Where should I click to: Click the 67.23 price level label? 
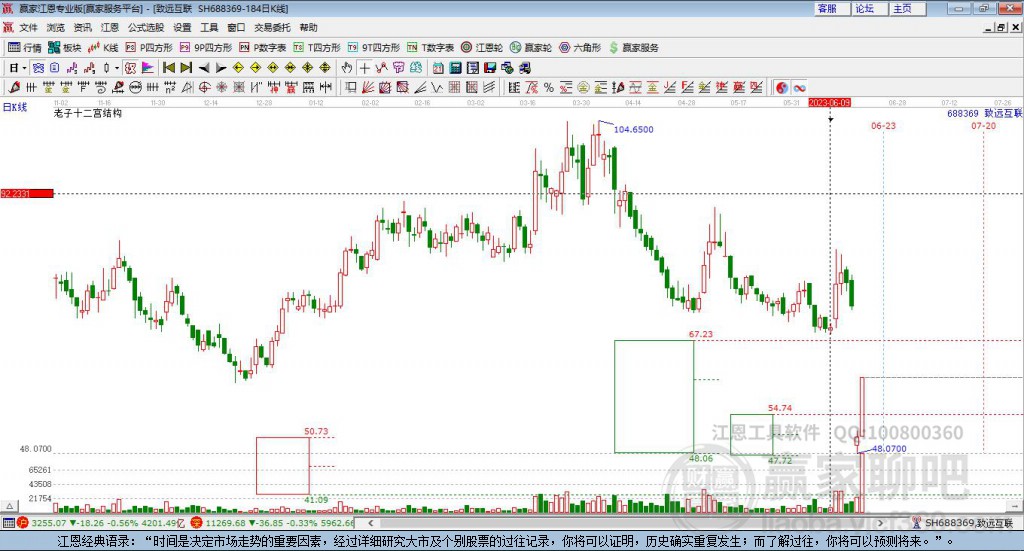tap(701, 334)
